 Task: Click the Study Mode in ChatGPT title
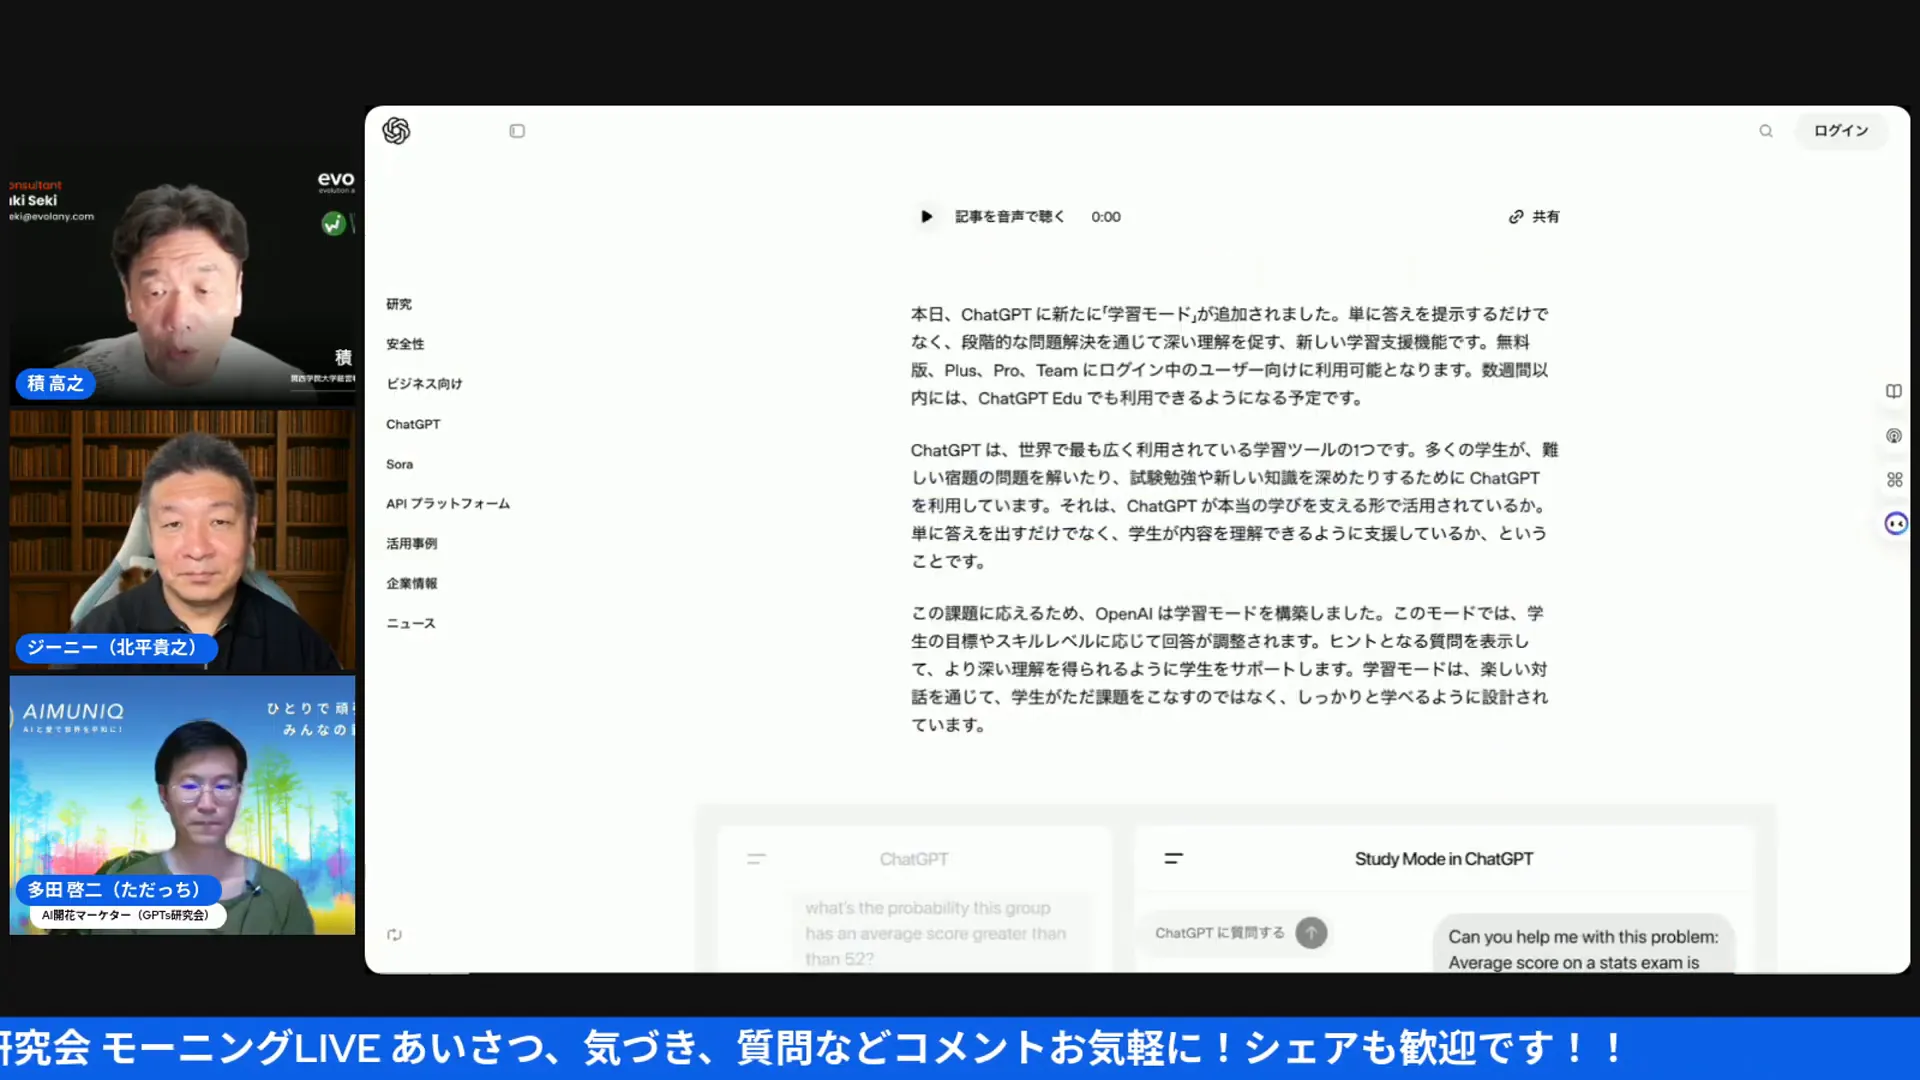click(1443, 859)
